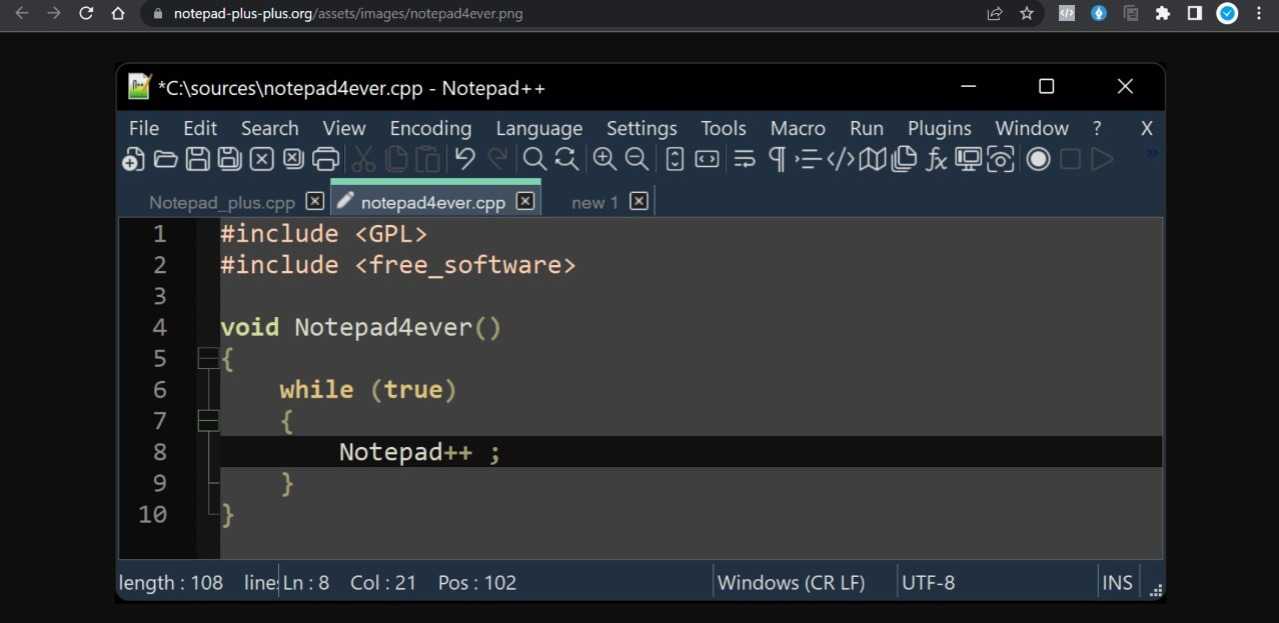
Task: Open the Run menu
Action: (x=867, y=128)
